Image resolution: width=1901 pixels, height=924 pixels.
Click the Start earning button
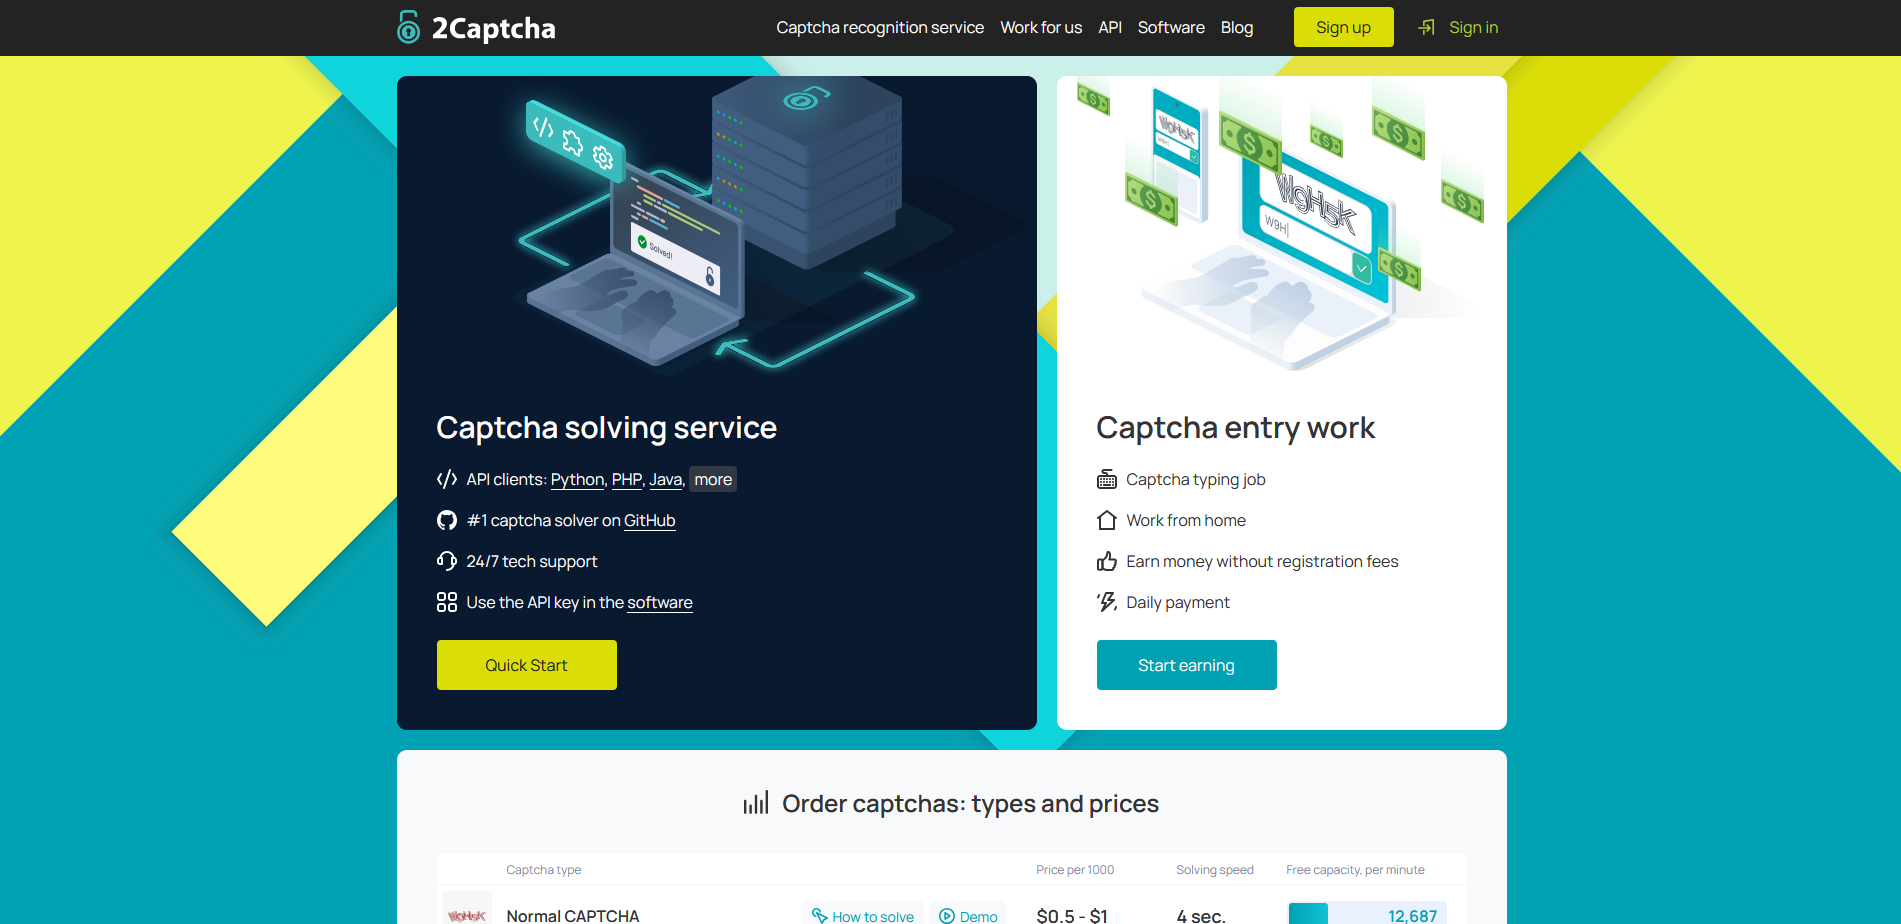1186,664
